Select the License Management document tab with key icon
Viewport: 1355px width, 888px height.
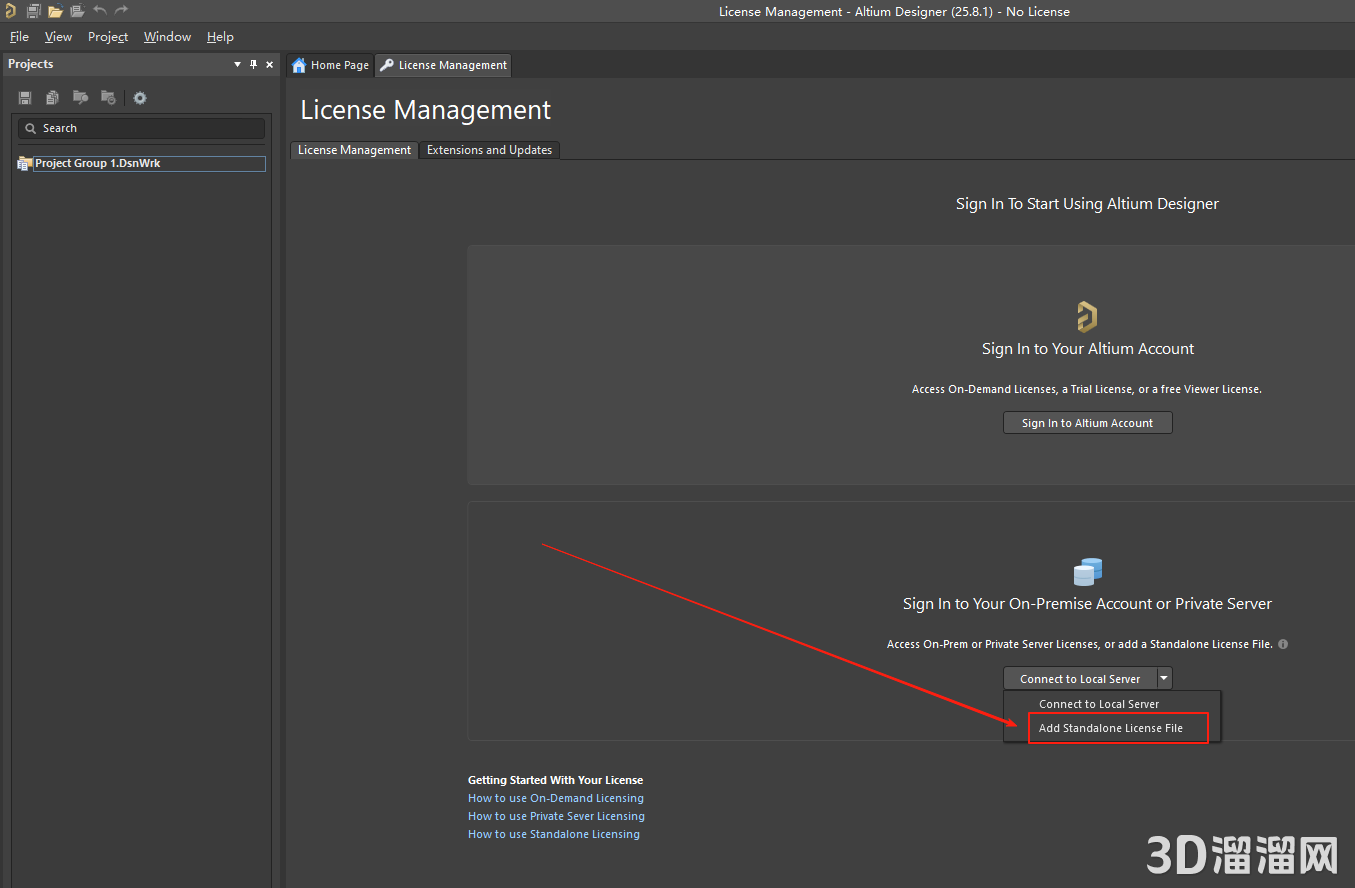coord(443,65)
